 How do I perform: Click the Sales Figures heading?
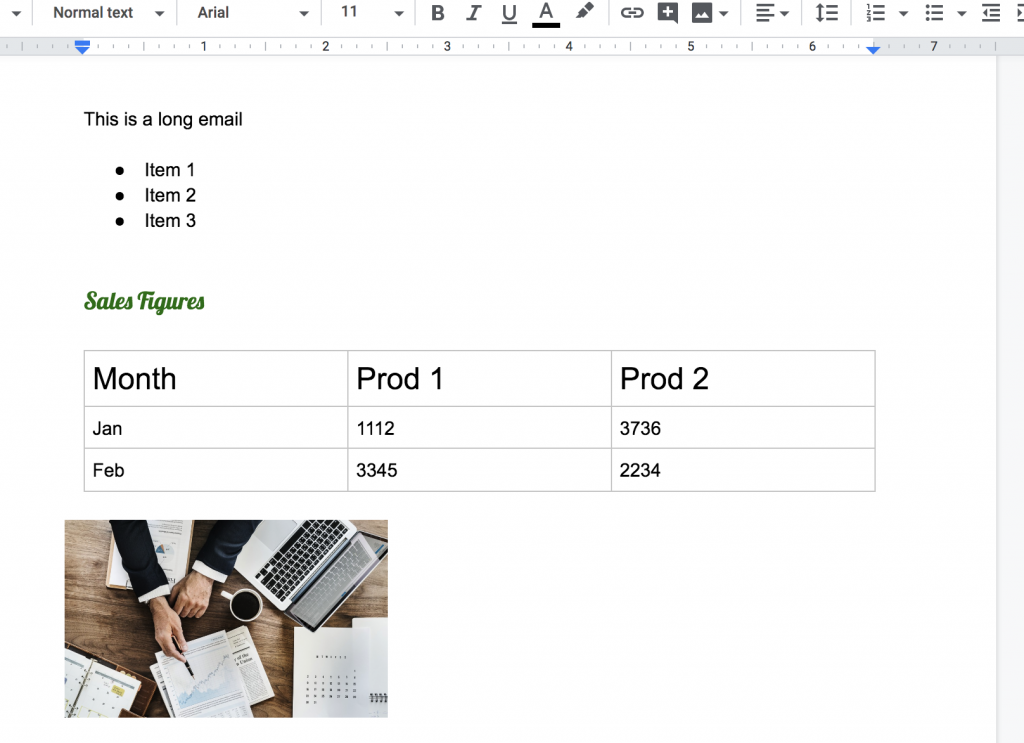[144, 302]
